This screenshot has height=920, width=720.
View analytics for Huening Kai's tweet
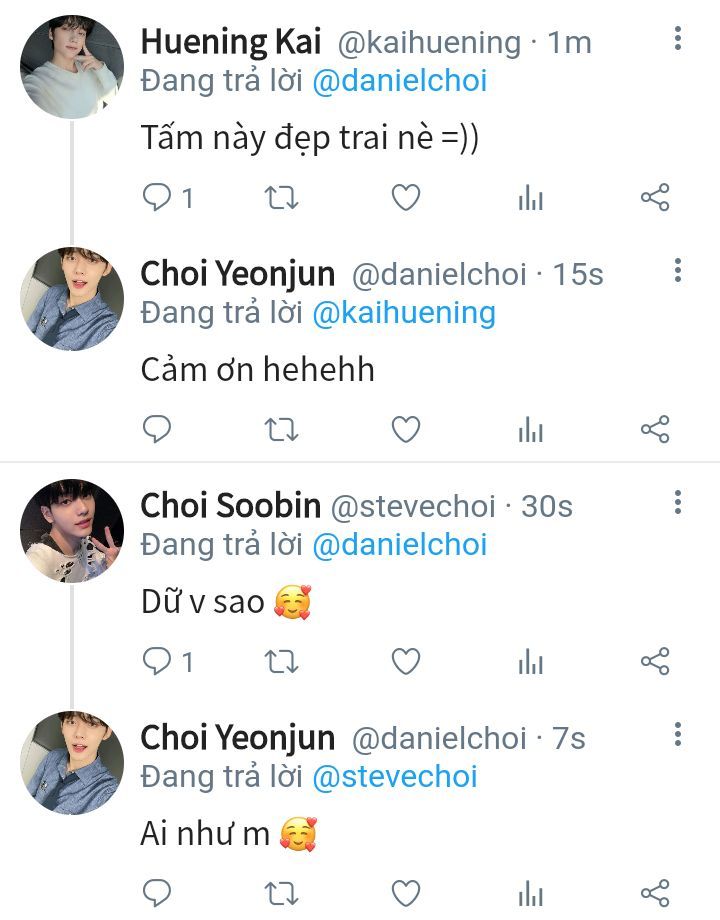tap(530, 198)
